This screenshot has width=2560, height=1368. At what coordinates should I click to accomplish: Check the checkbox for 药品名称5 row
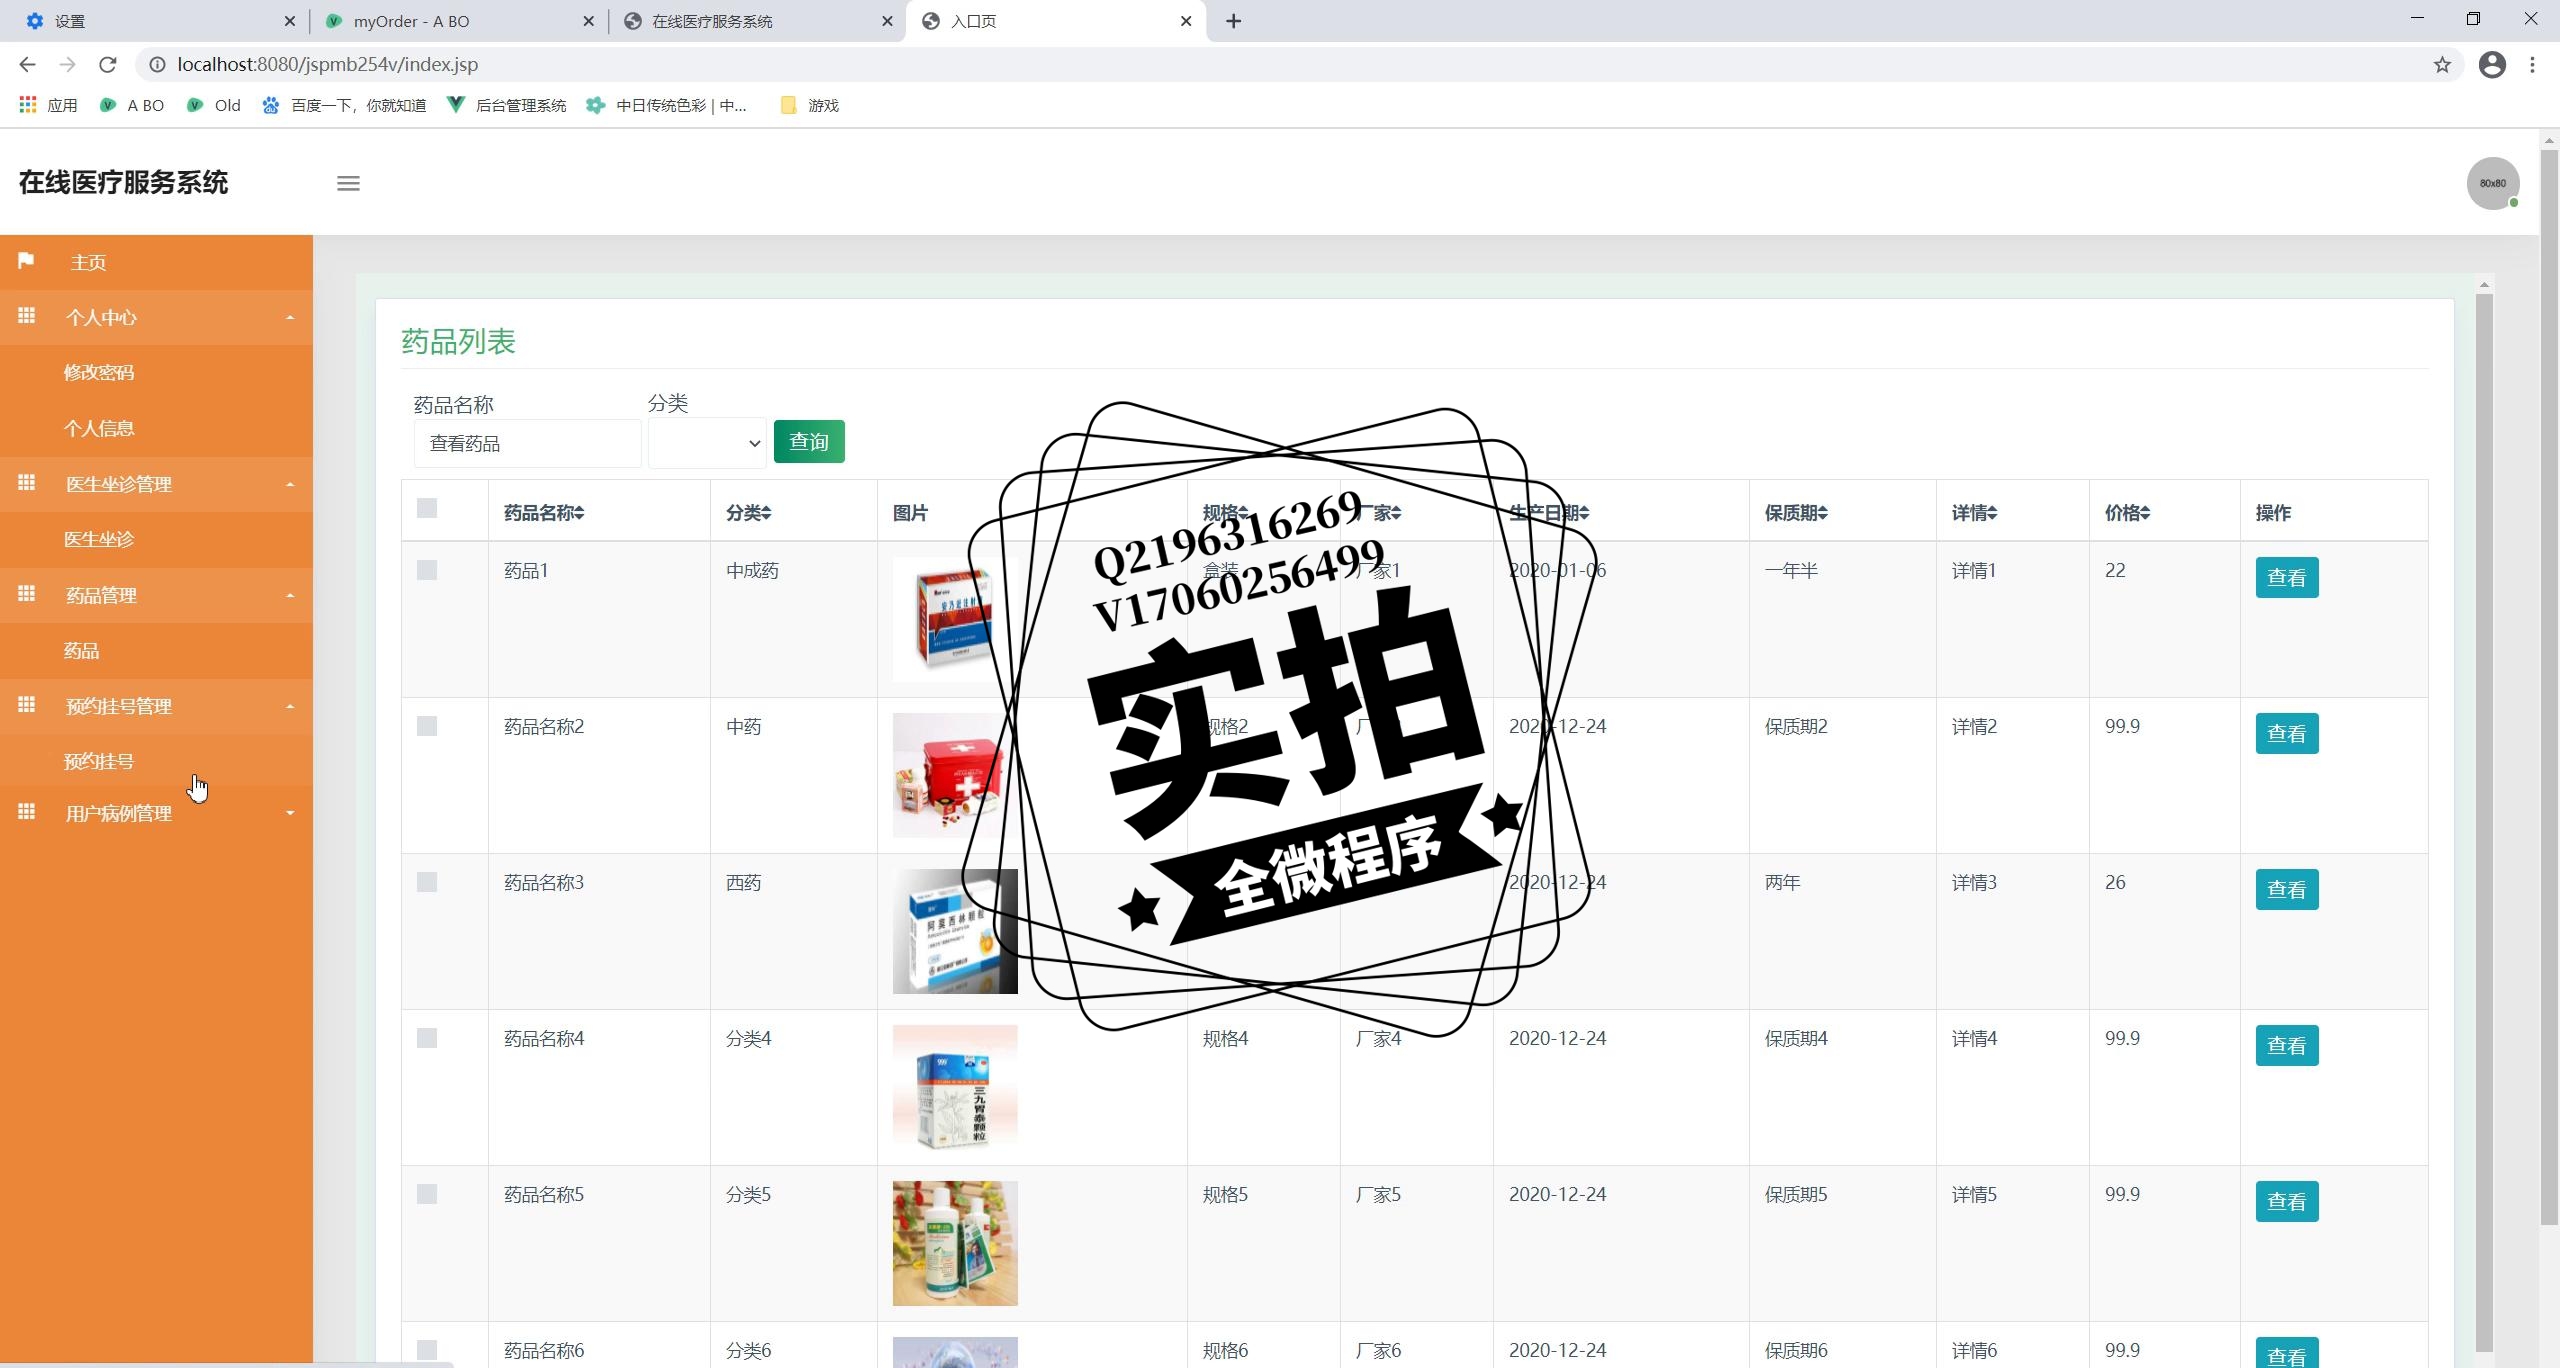click(x=427, y=1194)
